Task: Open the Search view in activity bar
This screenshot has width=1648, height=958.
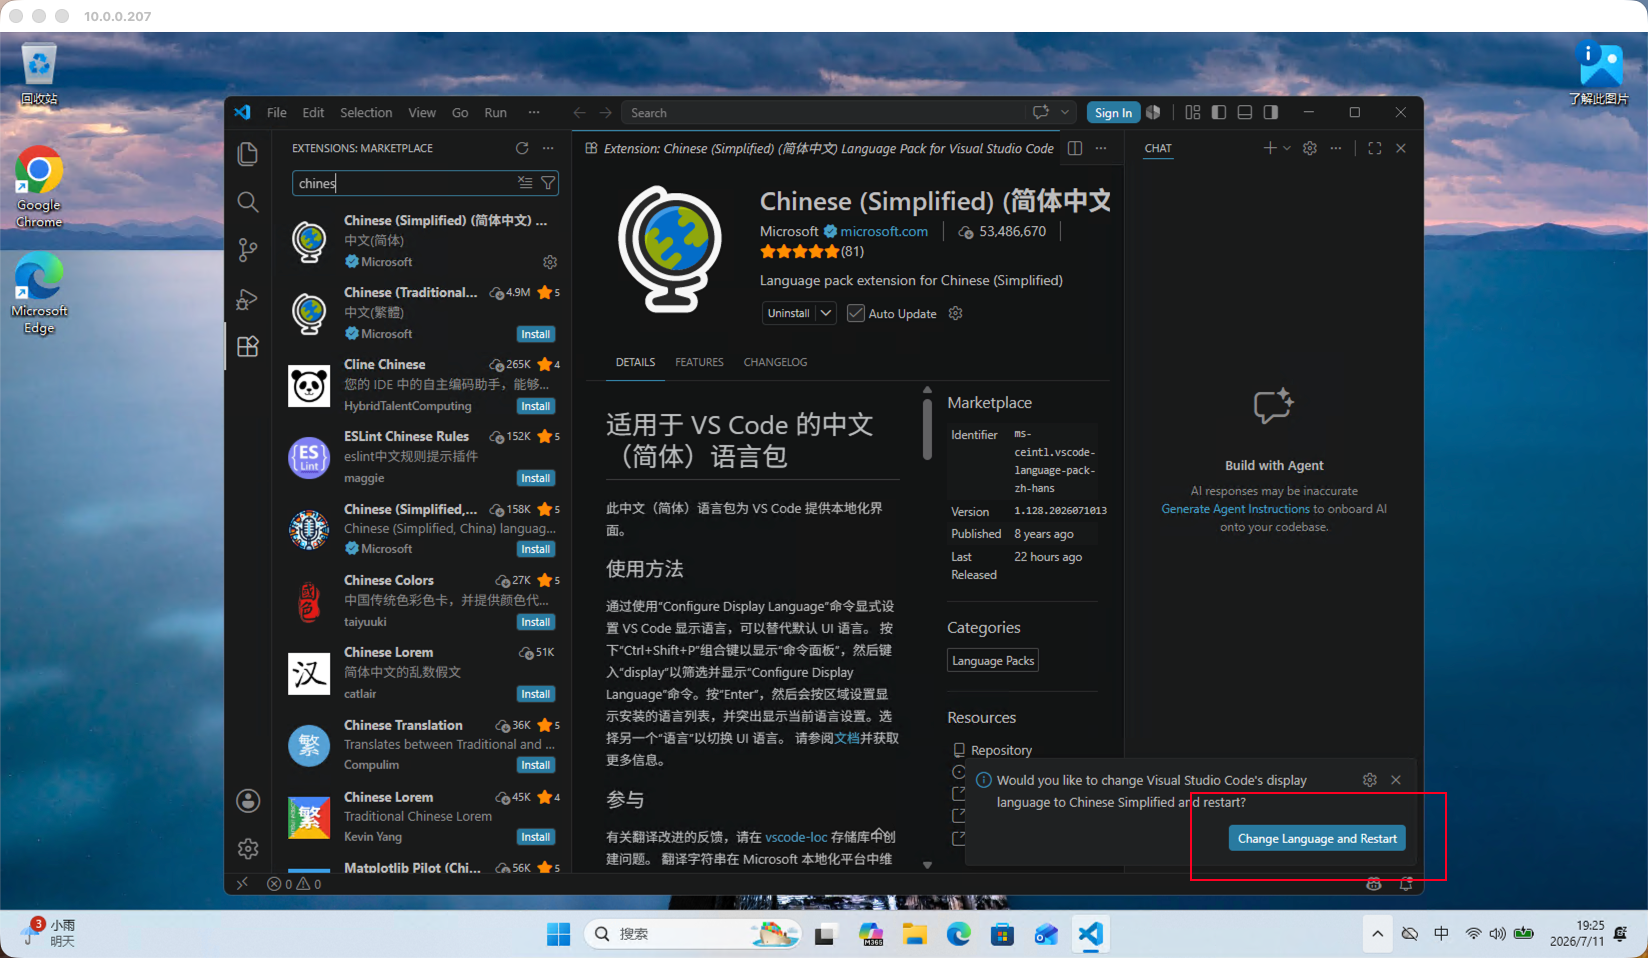Action: (x=248, y=202)
